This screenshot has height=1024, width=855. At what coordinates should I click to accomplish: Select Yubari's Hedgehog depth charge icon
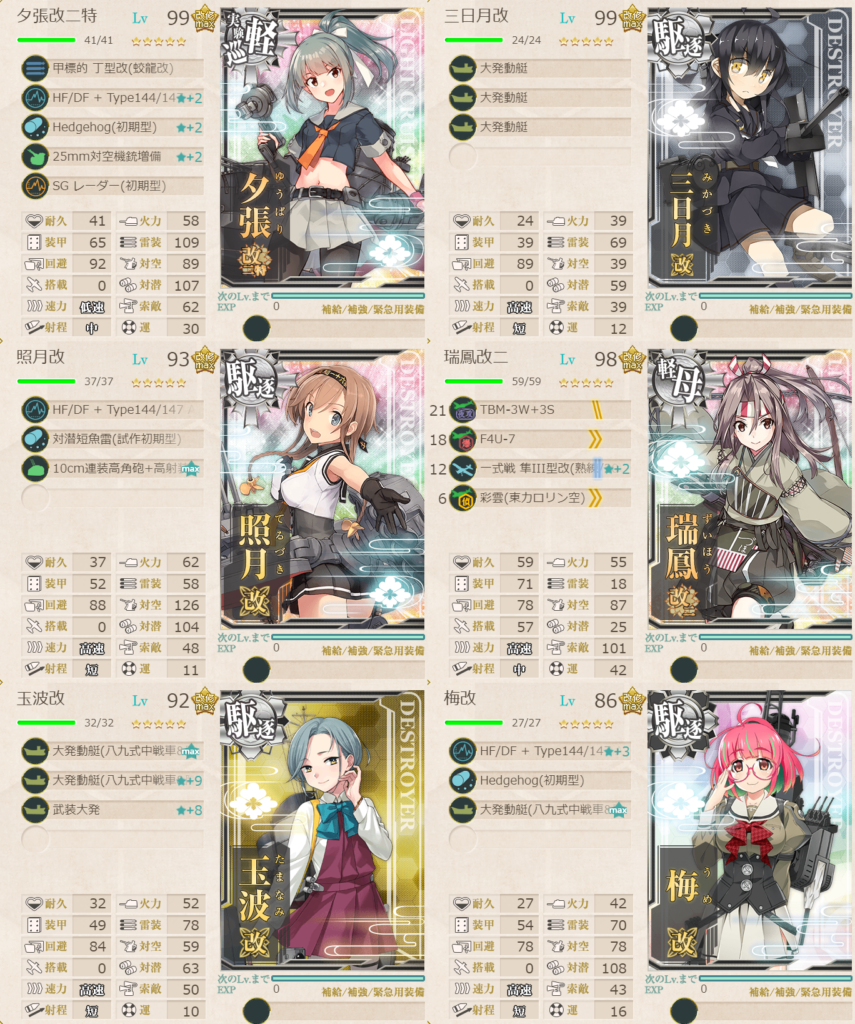(35, 127)
